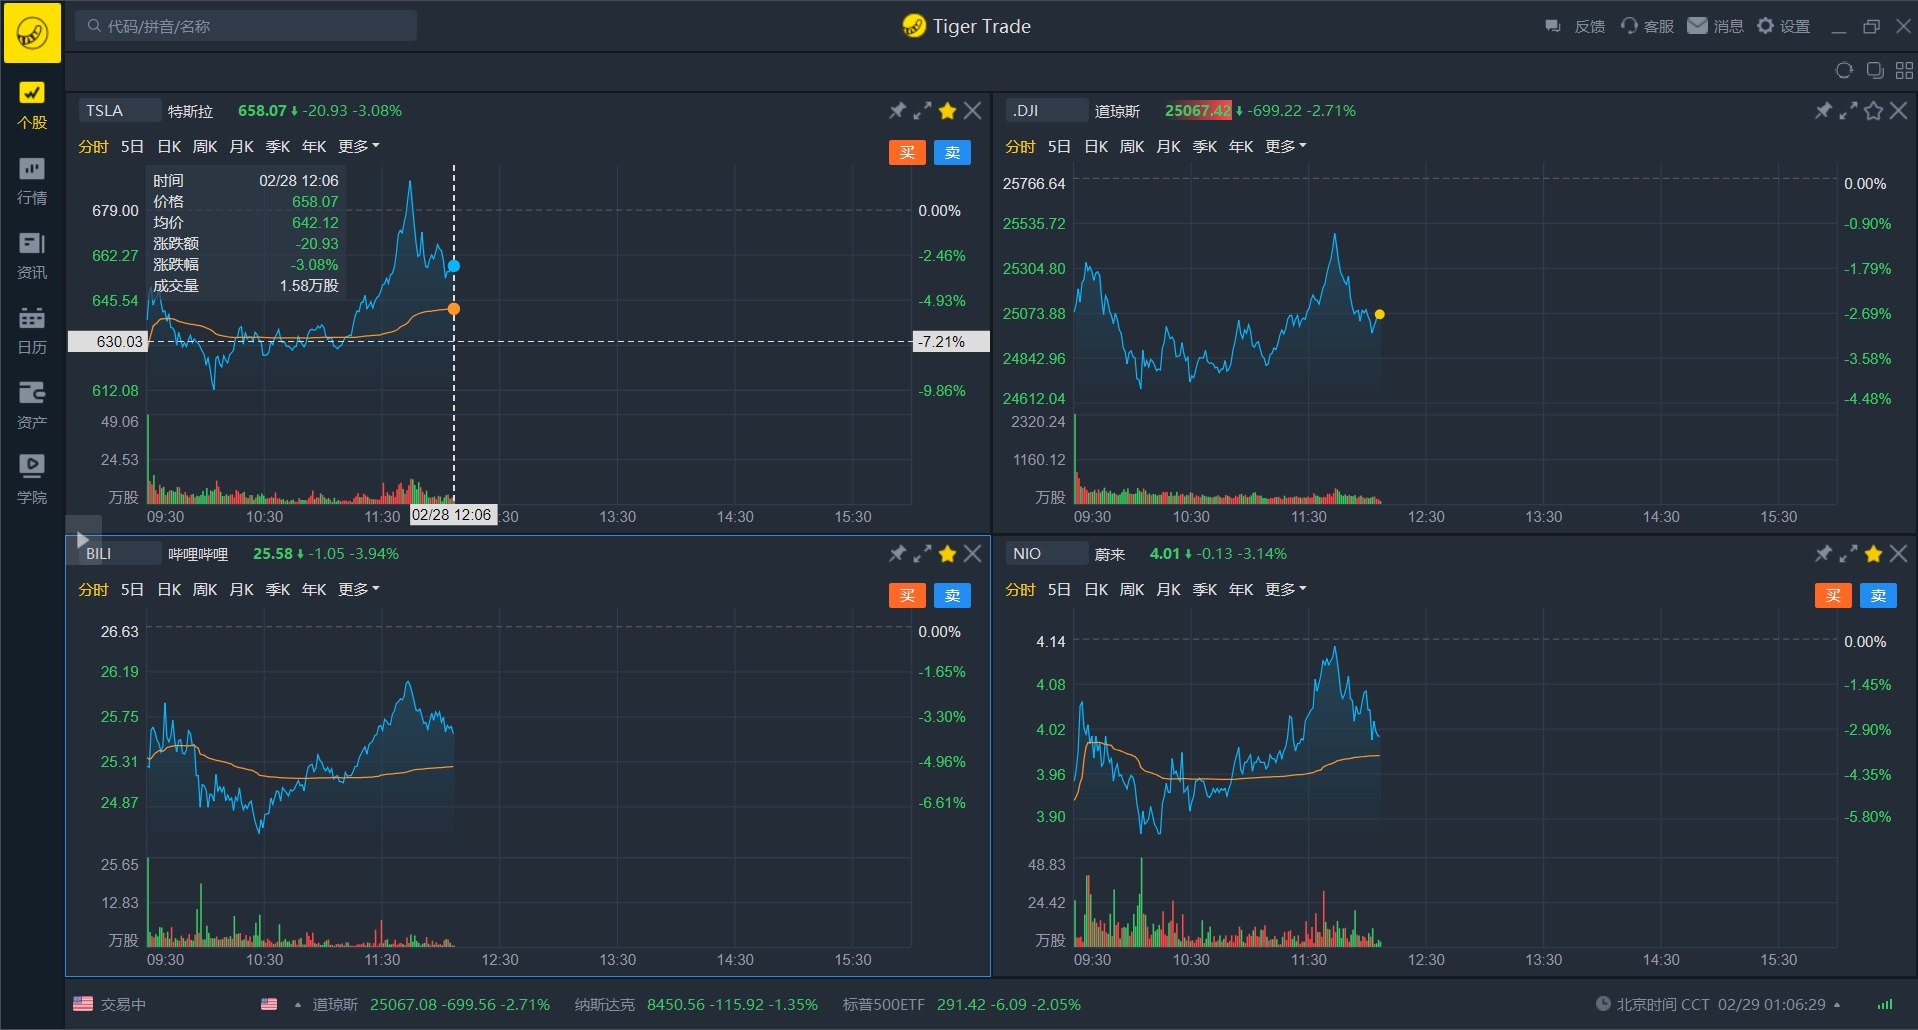Image resolution: width=1918 pixels, height=1030 pixels.
Task: Expand 更多 dropdown in NIO panel
Action: [1286, 589]
